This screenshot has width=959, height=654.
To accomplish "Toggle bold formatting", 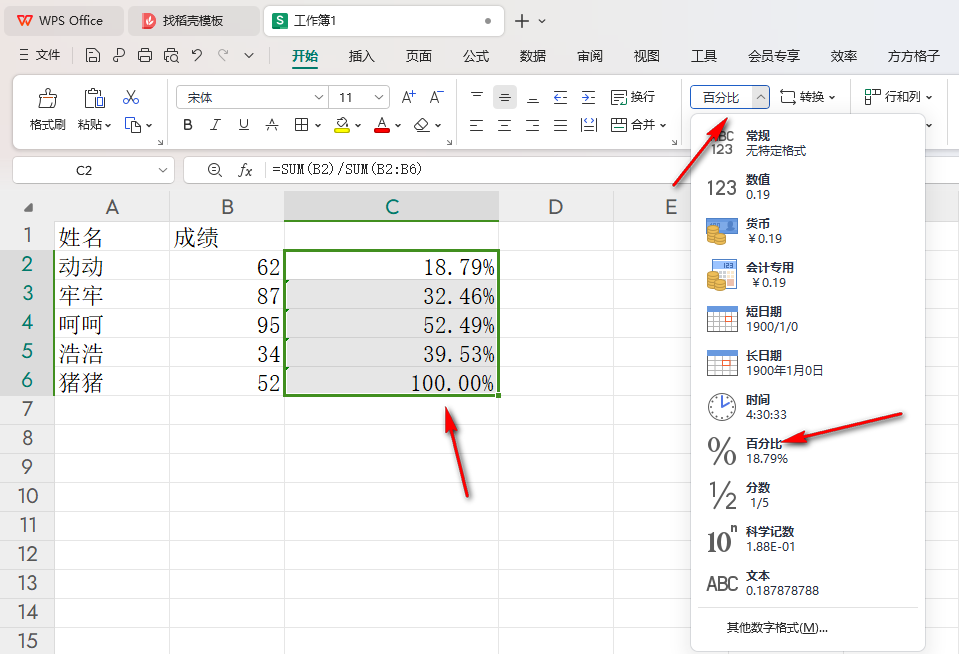I will pos(188,125).
